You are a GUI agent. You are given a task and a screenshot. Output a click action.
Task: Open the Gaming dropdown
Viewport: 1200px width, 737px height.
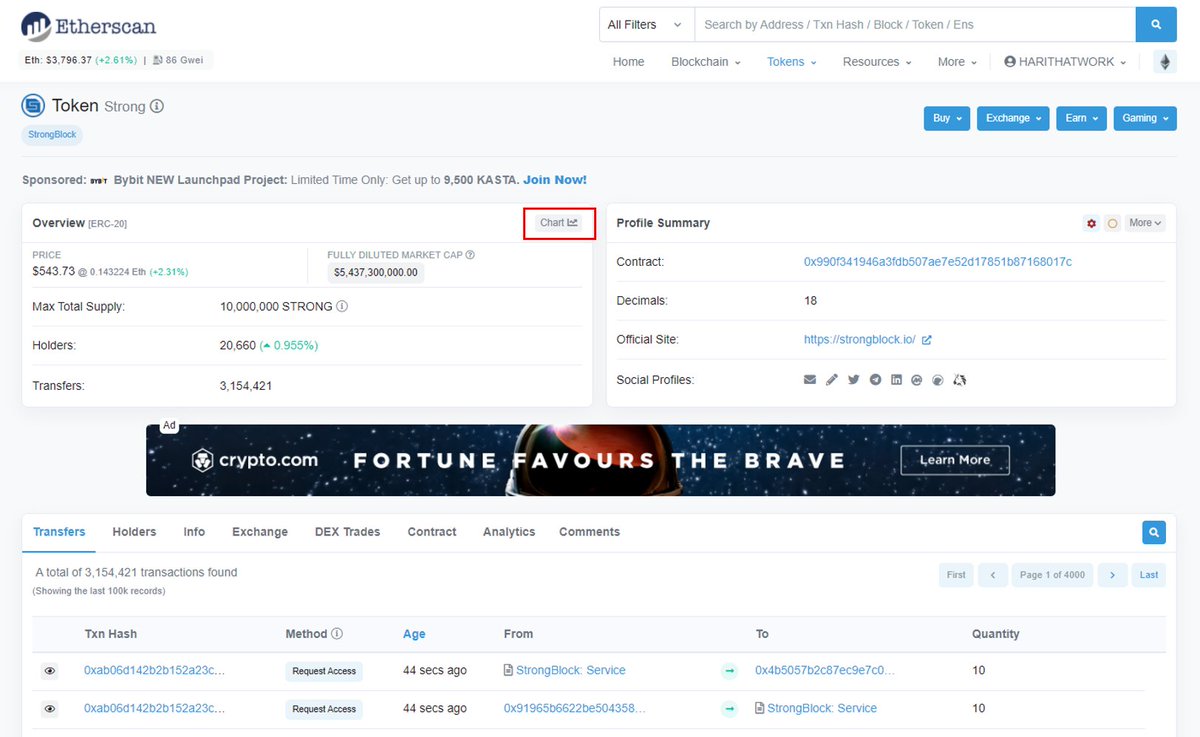(1144, 118)
